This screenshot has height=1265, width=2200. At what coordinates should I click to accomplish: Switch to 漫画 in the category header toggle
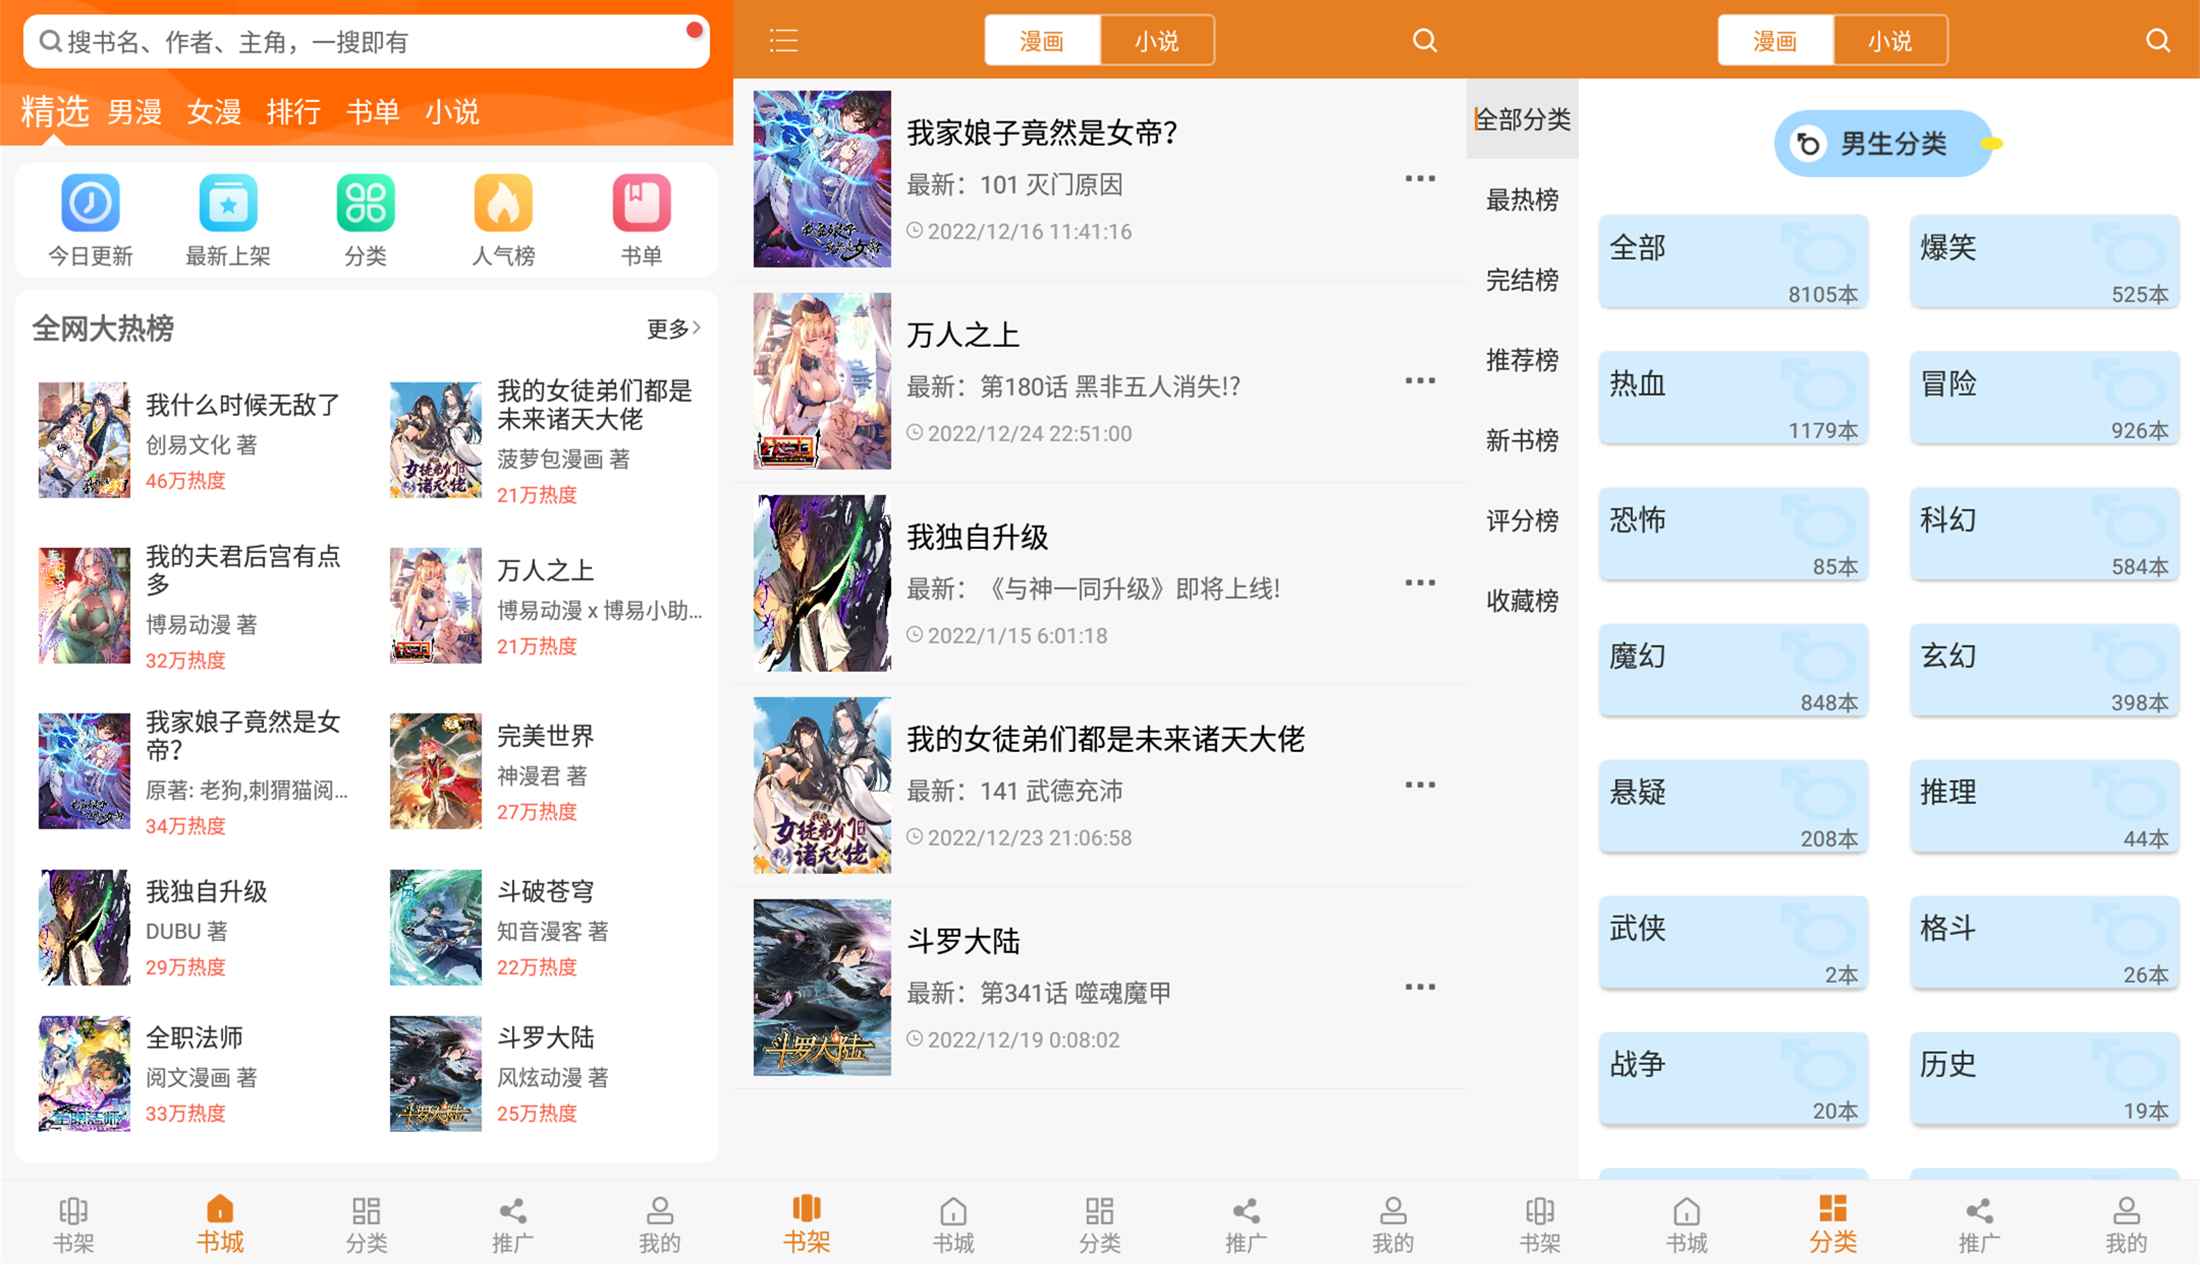(x=1775, y=41)
